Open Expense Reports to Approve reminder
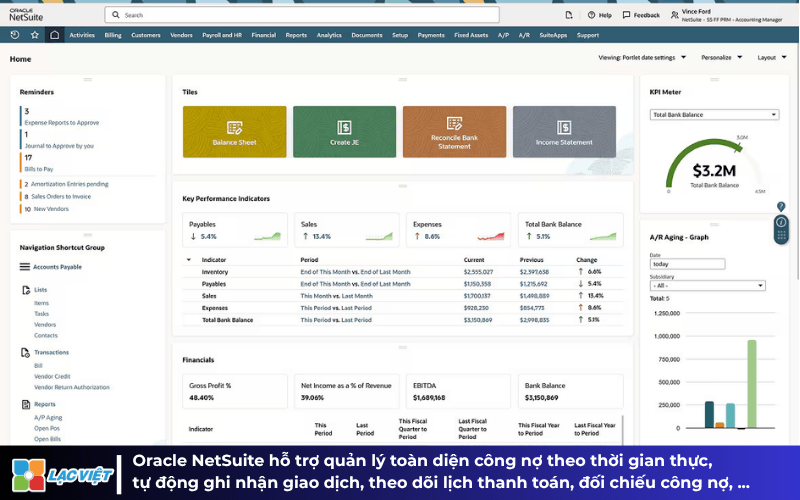This screenshot has height=500, width=800. pos(62,122)
